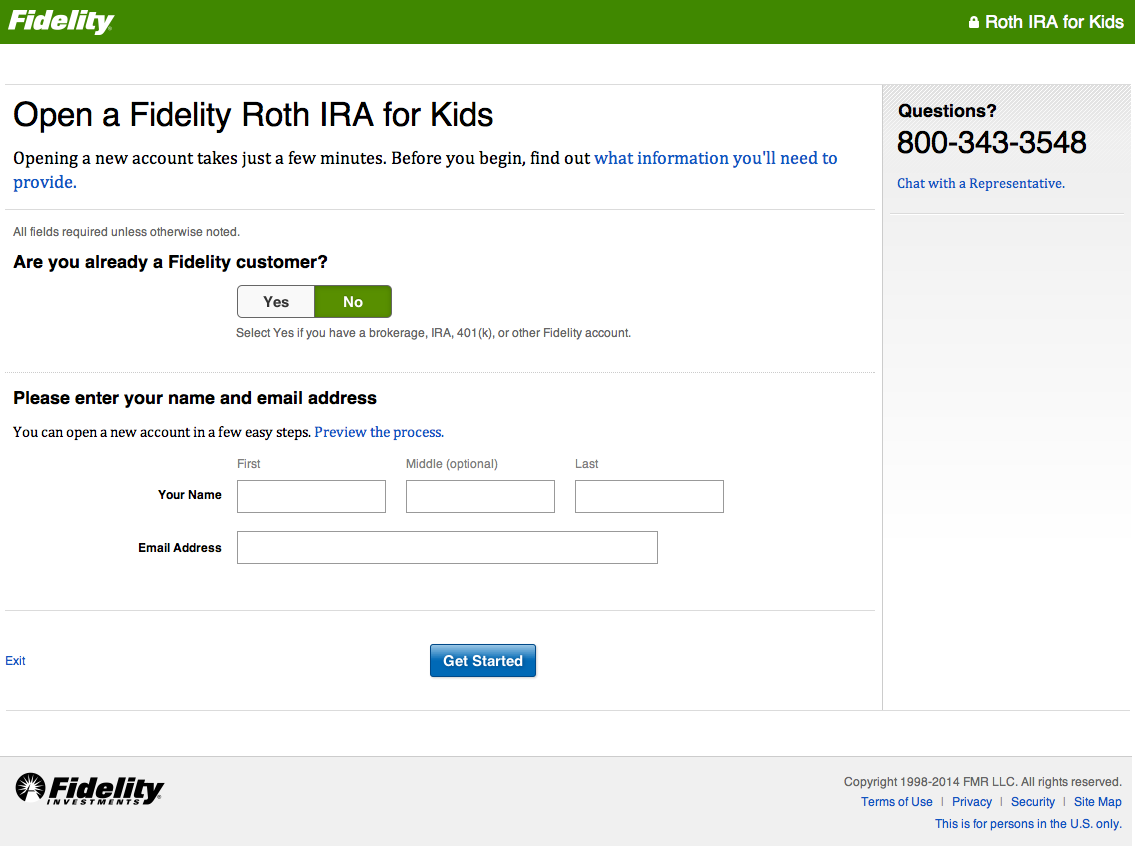Viewport: 1135px width, 864px height.
Task: Click the Fidelity logo in header
Action: point(61,21)
